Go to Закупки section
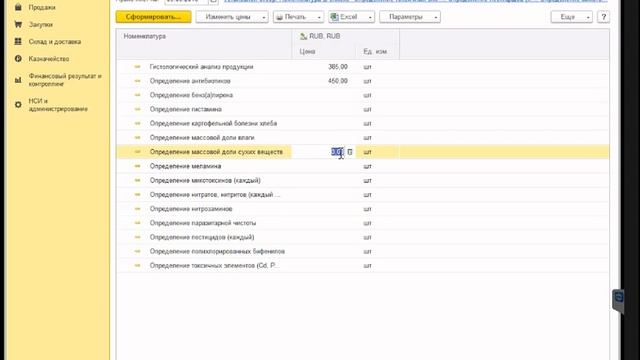 click(x=40, y=24)
